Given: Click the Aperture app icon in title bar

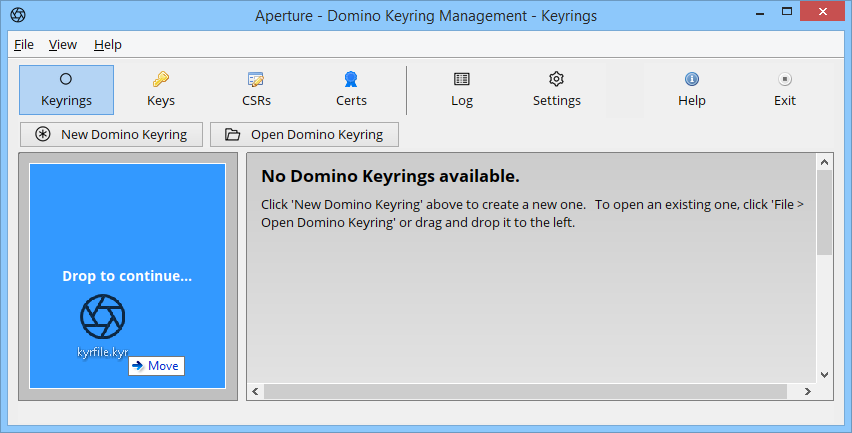Looking at the screenshot, I should pyautogui.click(x=18, y=15).
